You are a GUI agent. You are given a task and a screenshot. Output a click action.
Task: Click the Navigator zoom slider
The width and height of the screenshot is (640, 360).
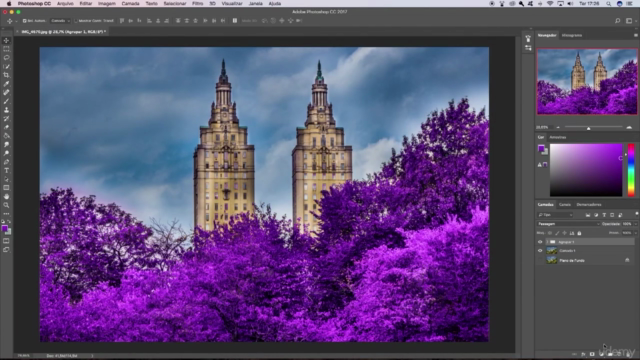click(593, 128)
